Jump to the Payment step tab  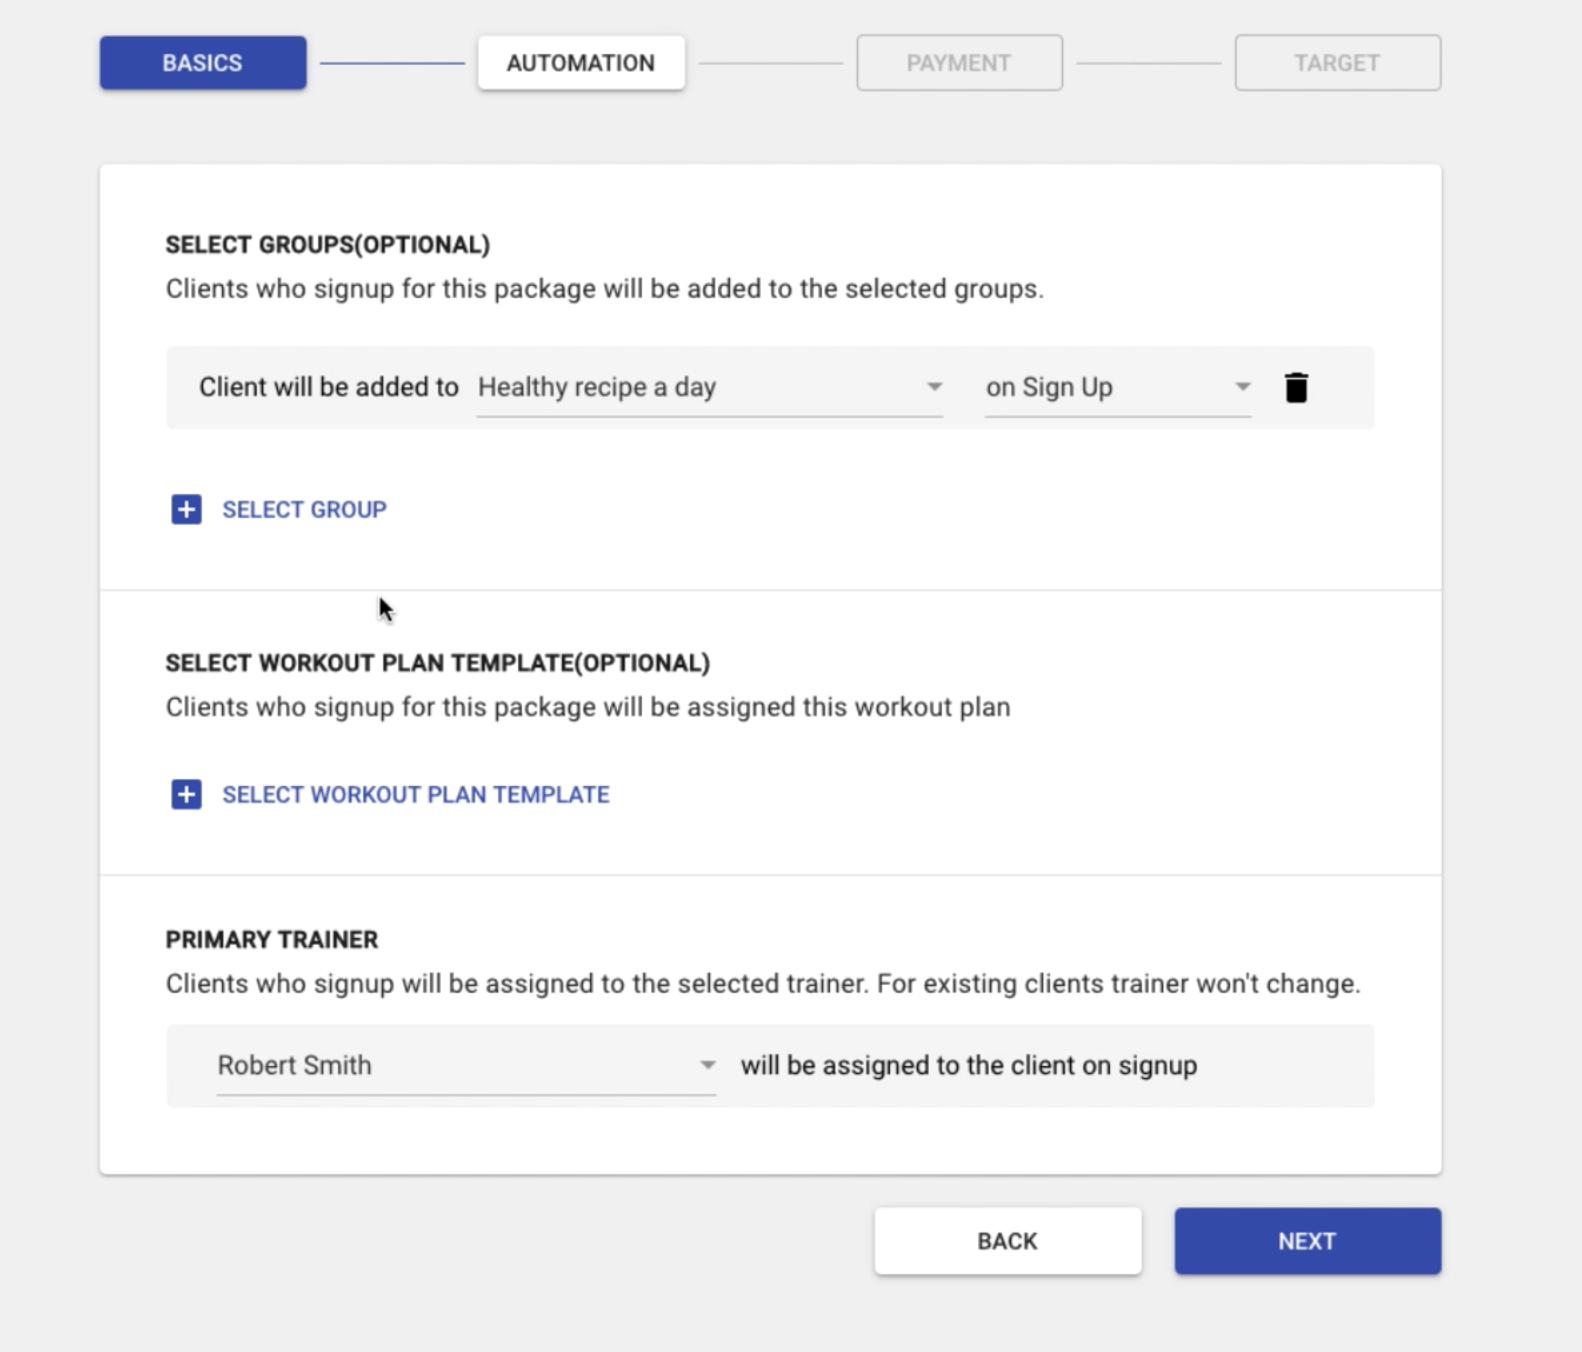click(959, 63)
